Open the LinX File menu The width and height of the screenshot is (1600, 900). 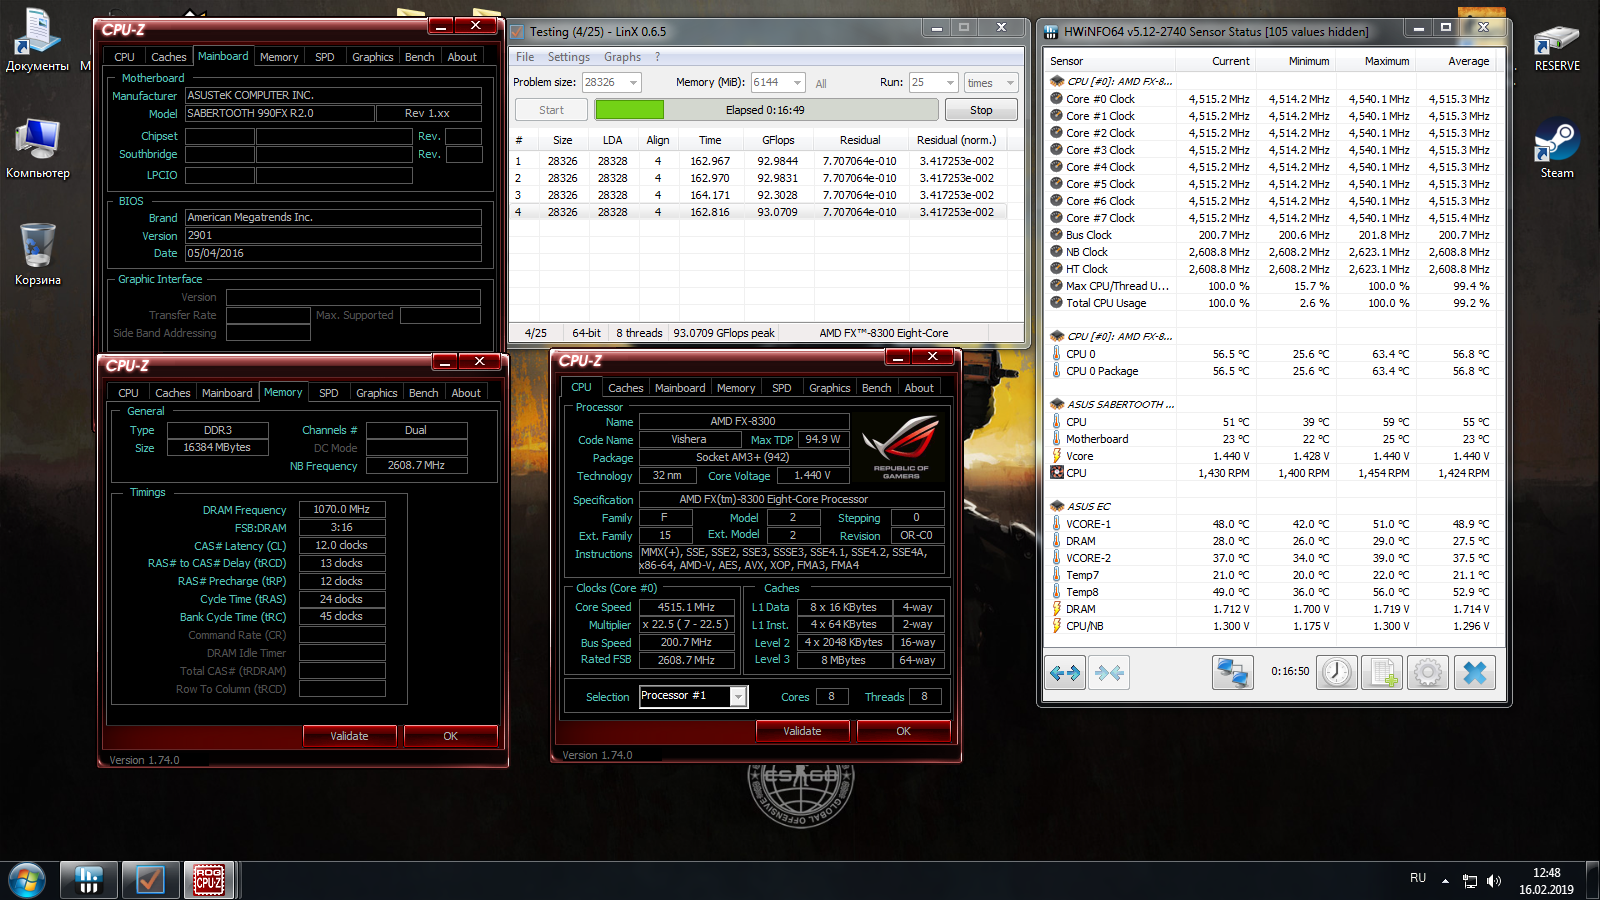(525, 57)
